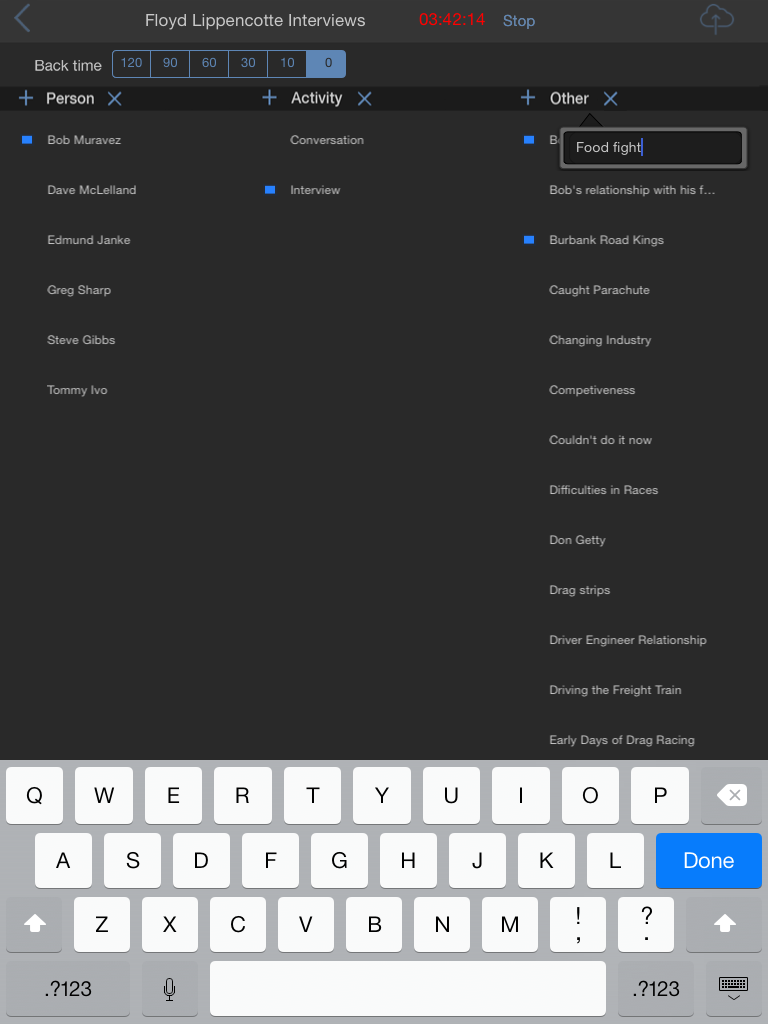The width and height of the screenshot is (768, 1024).
Task: Open the cloud upload icon
Action: [716, 19]
